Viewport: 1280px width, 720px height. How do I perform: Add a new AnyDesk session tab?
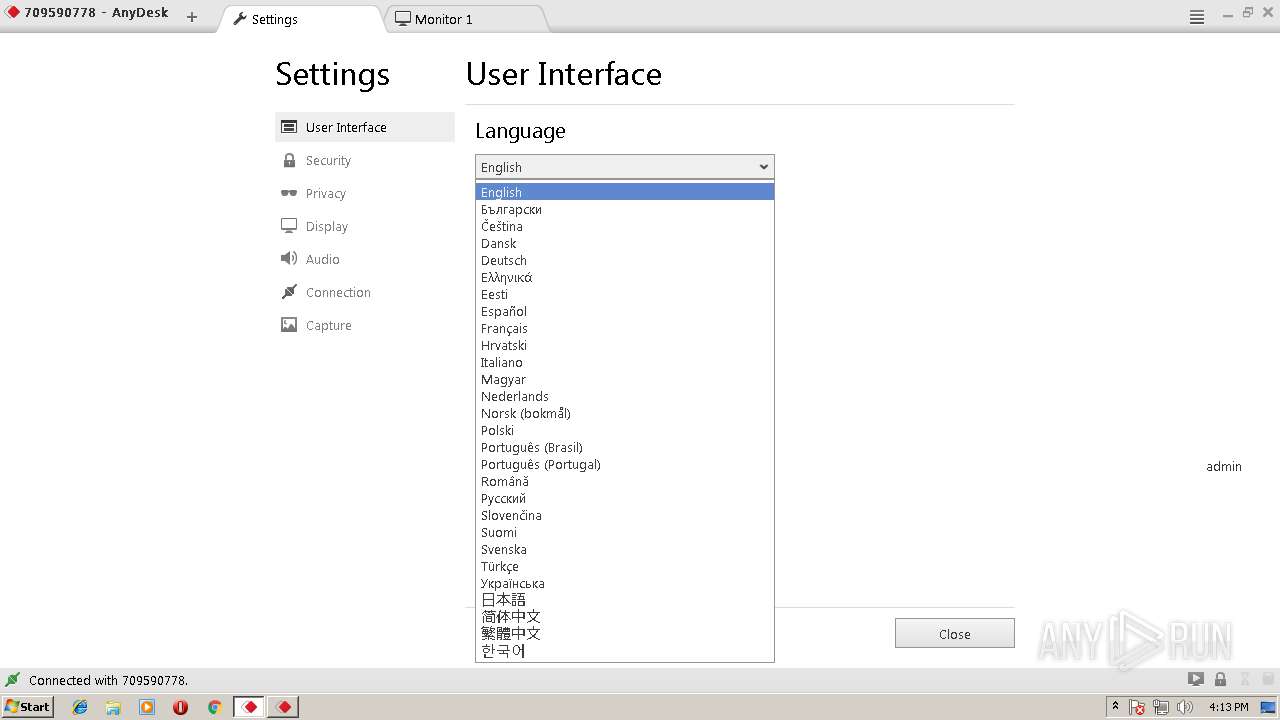[x=192, y=17]
